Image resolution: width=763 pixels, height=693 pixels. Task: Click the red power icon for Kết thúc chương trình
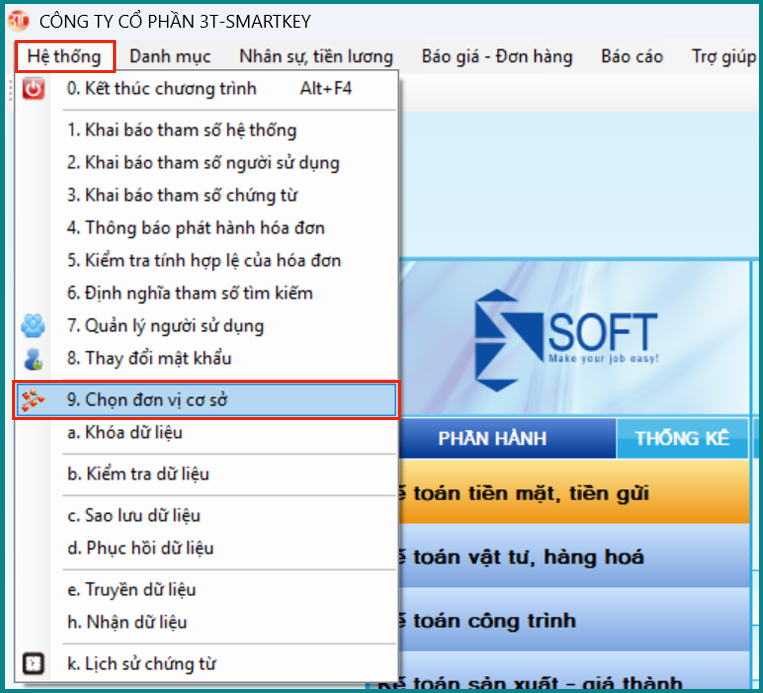(34, 89)
